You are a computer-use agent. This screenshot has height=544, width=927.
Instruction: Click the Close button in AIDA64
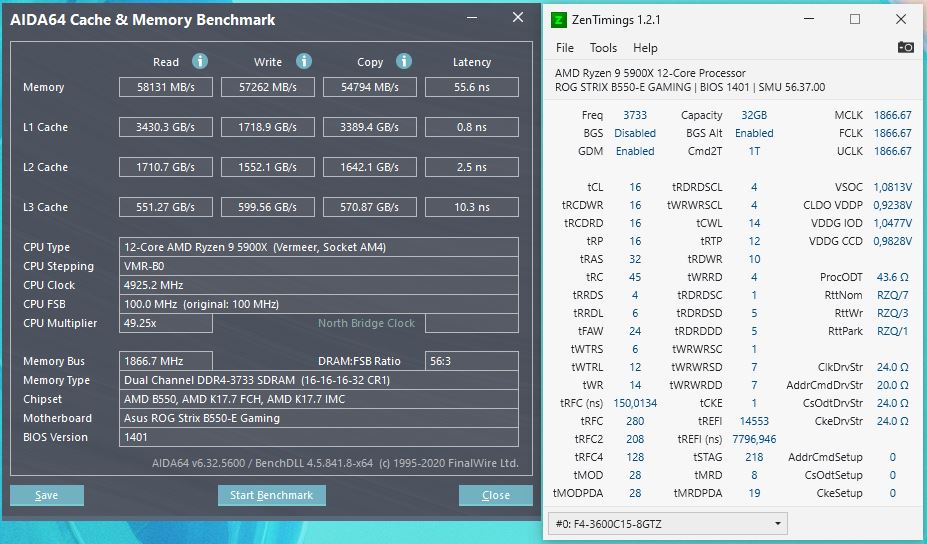point(495,496)
